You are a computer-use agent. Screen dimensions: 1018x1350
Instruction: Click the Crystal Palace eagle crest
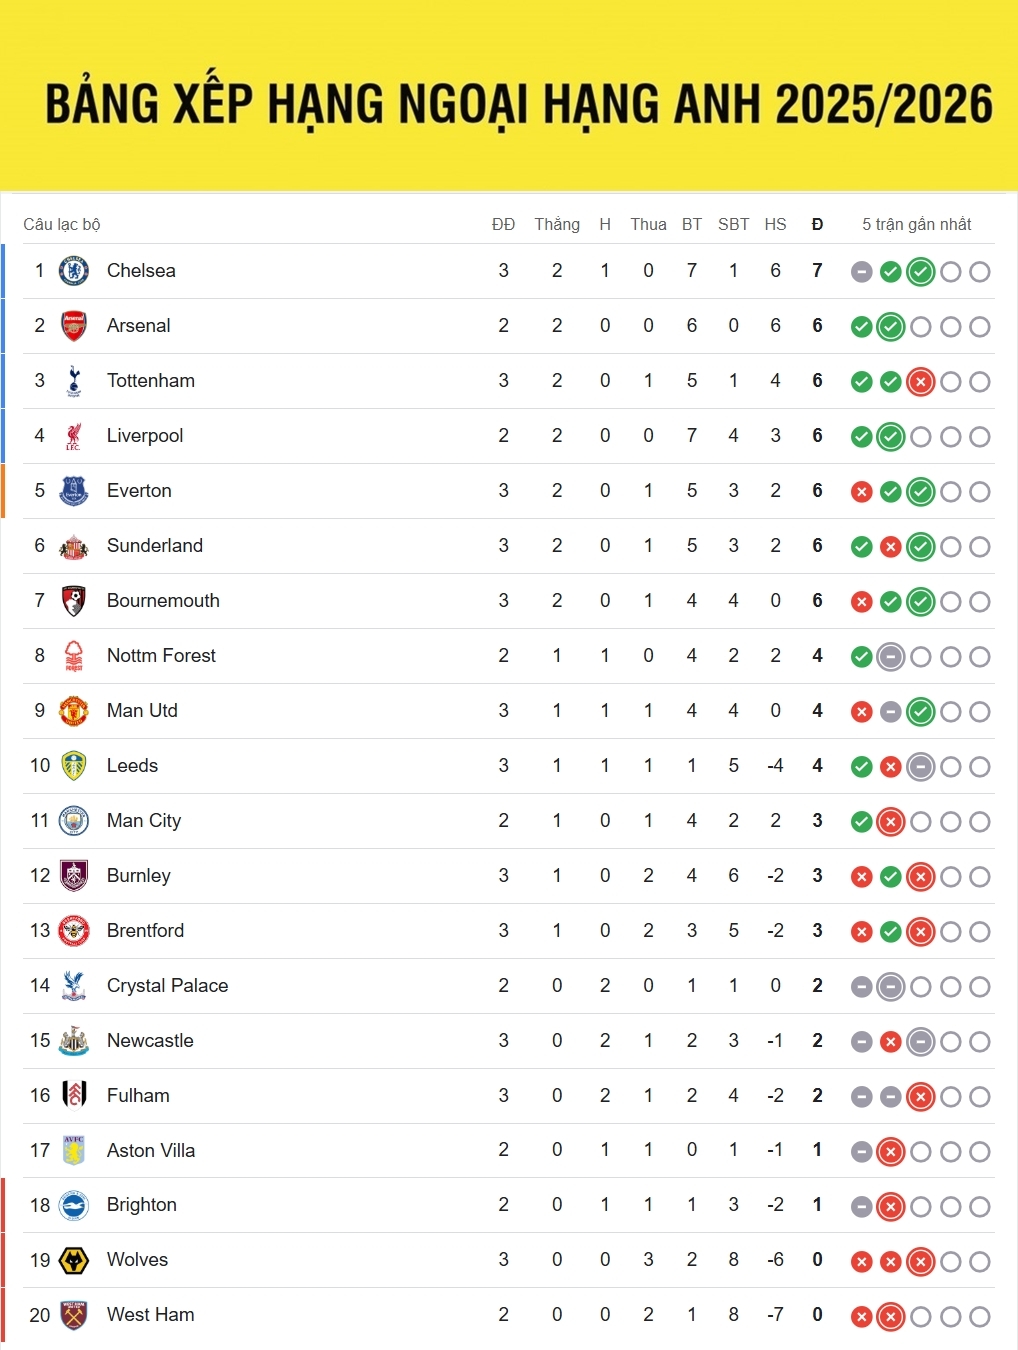(74, 986)
